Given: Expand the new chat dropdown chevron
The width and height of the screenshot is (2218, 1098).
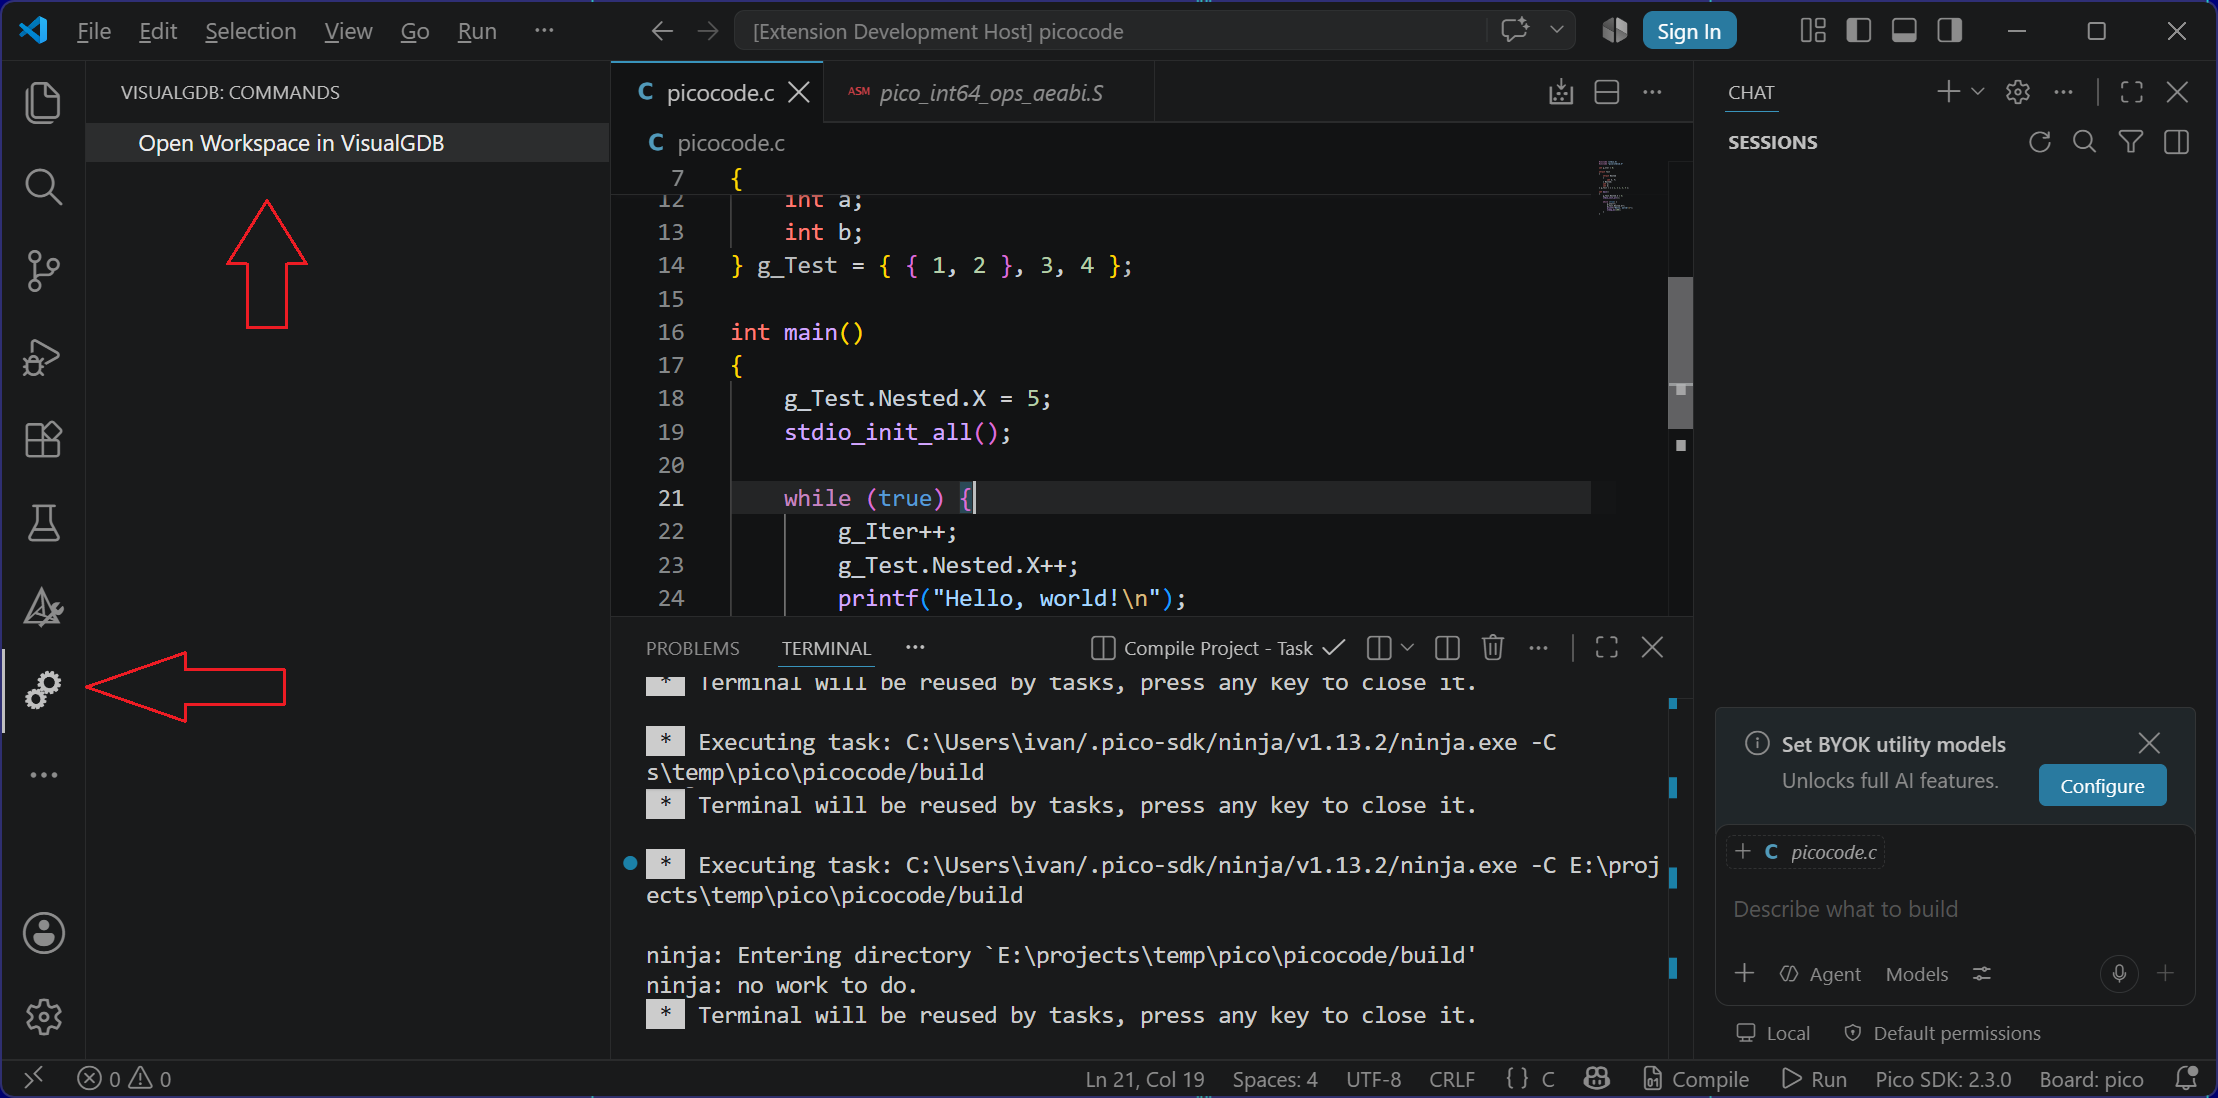Looking at the screenshot, I should tap(1977, 92).
